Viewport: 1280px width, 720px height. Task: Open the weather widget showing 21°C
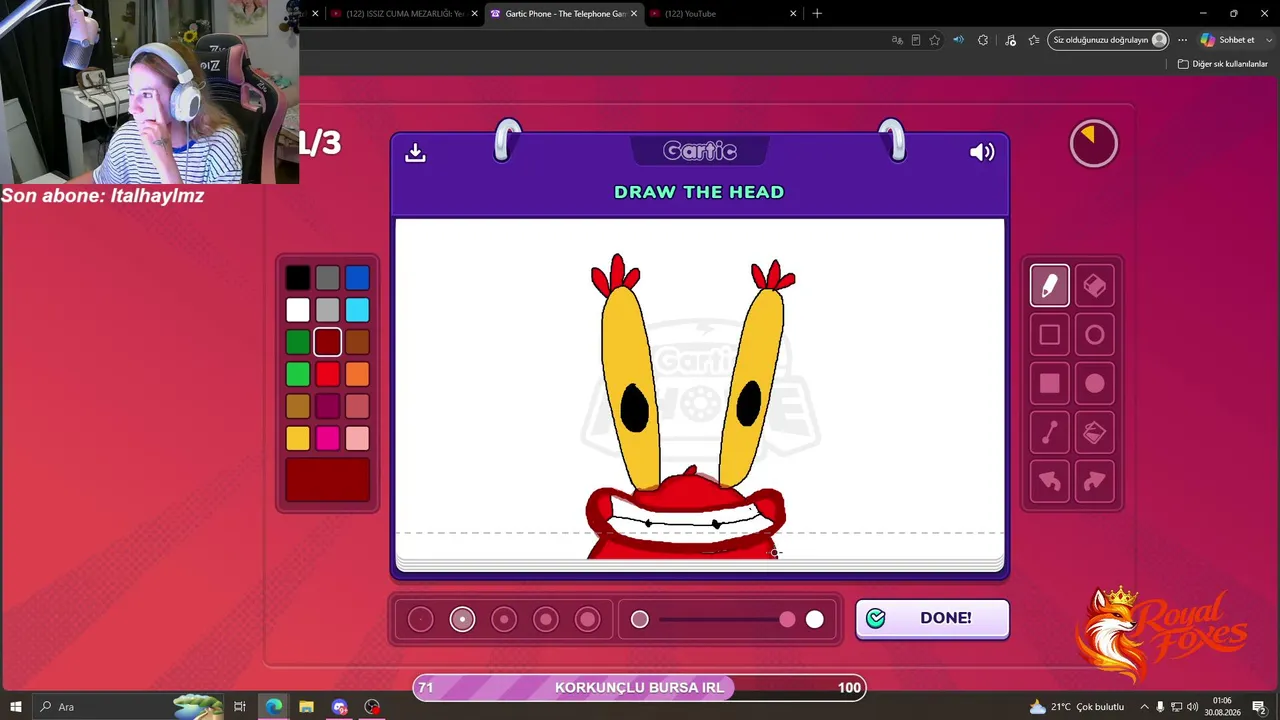click(x=1077, y=707)
